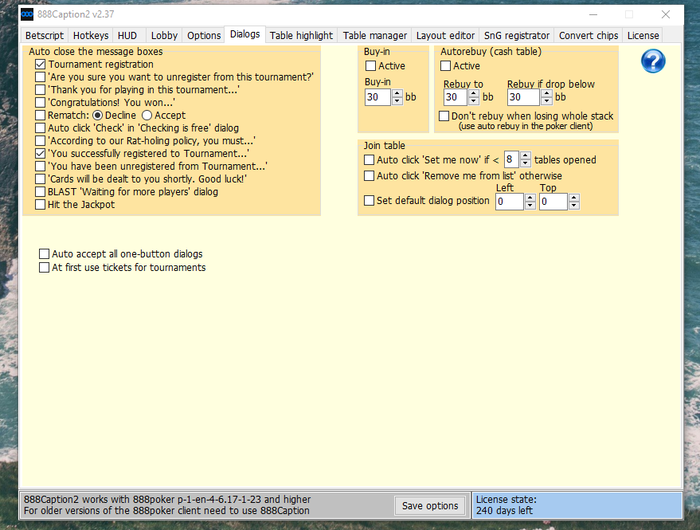
Task: Enable 'Are you sure you want to unregister' checkbox
Action: 40,77
